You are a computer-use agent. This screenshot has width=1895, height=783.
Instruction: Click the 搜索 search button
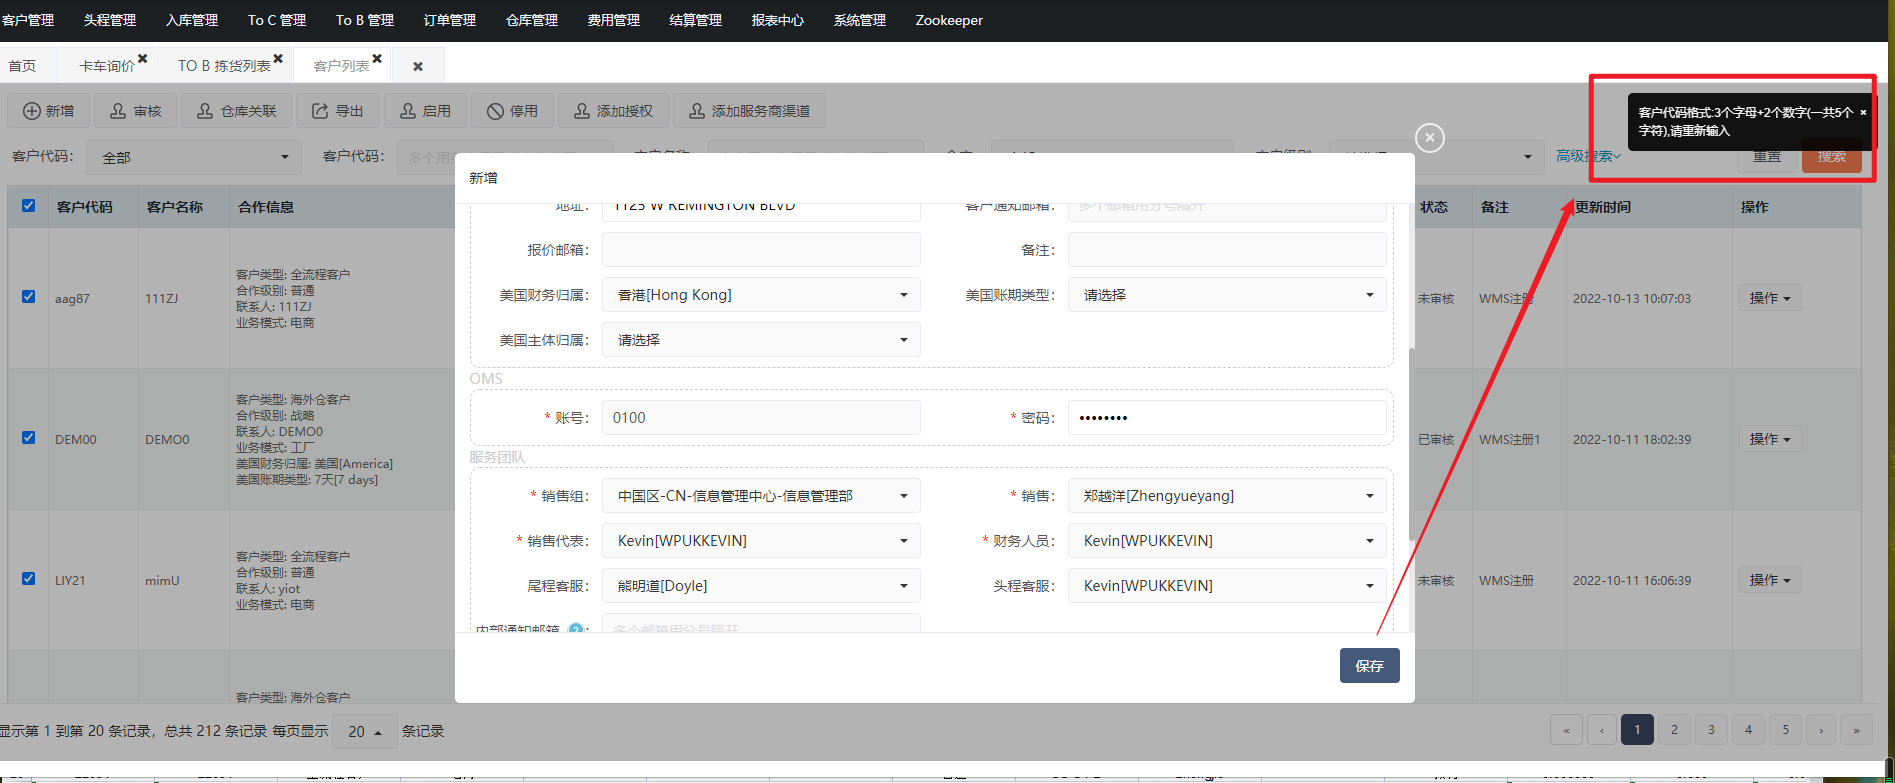pyautogui.click(x=1832, y=156)
